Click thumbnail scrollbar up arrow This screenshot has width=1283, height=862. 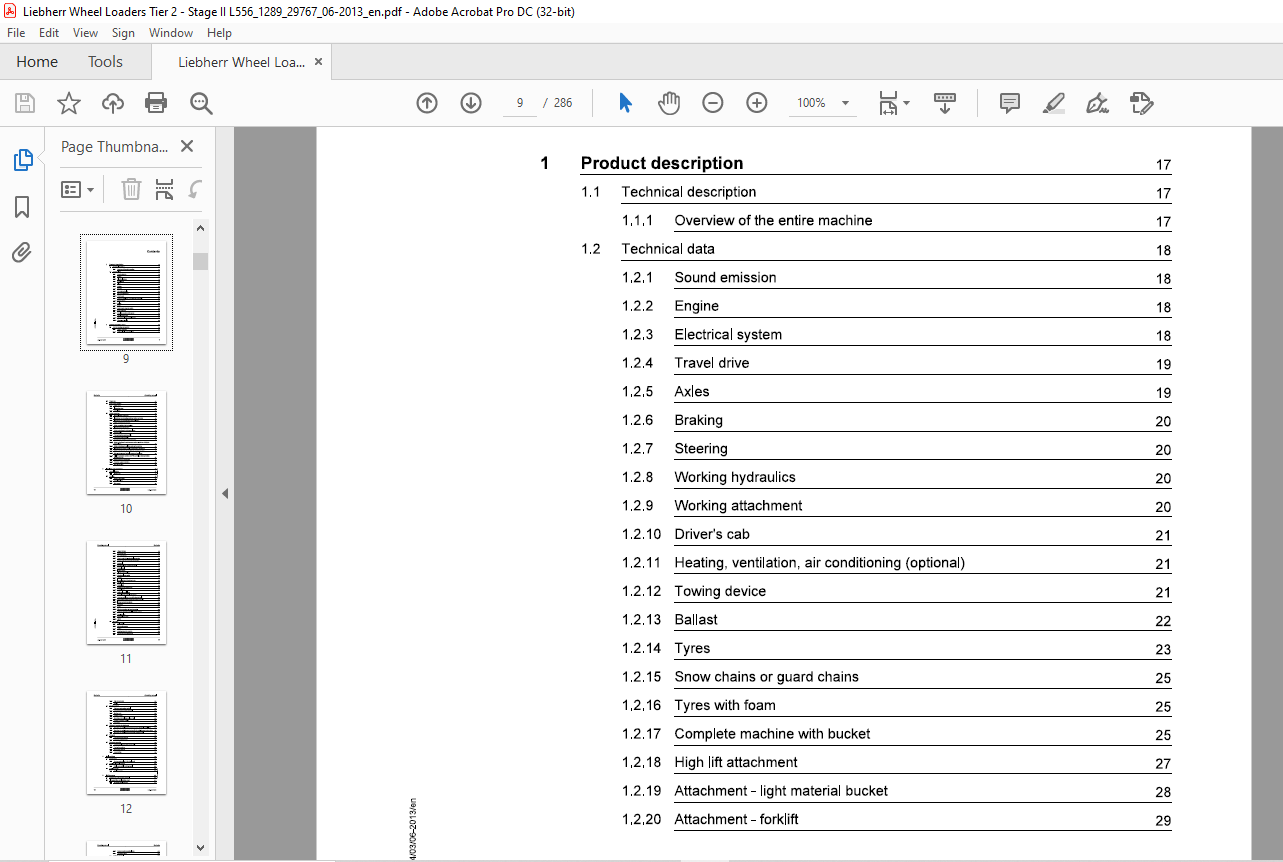[x=201, y=228]
